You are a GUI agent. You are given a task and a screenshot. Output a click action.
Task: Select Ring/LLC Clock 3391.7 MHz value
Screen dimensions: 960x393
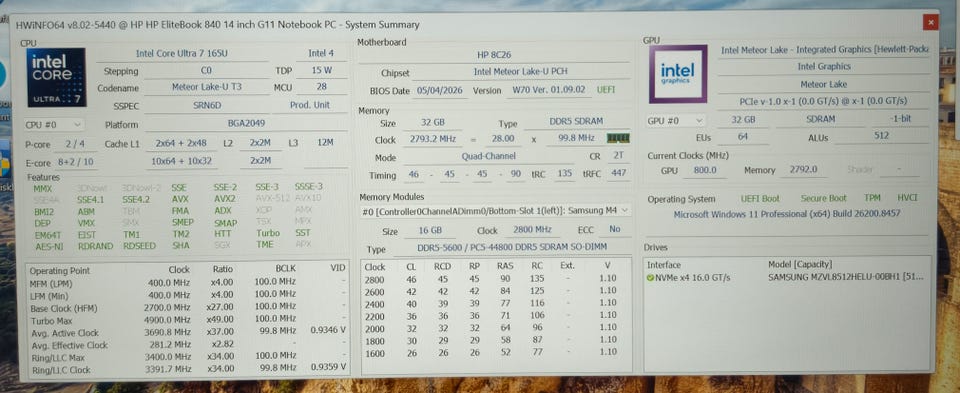[x=167, y=369]
